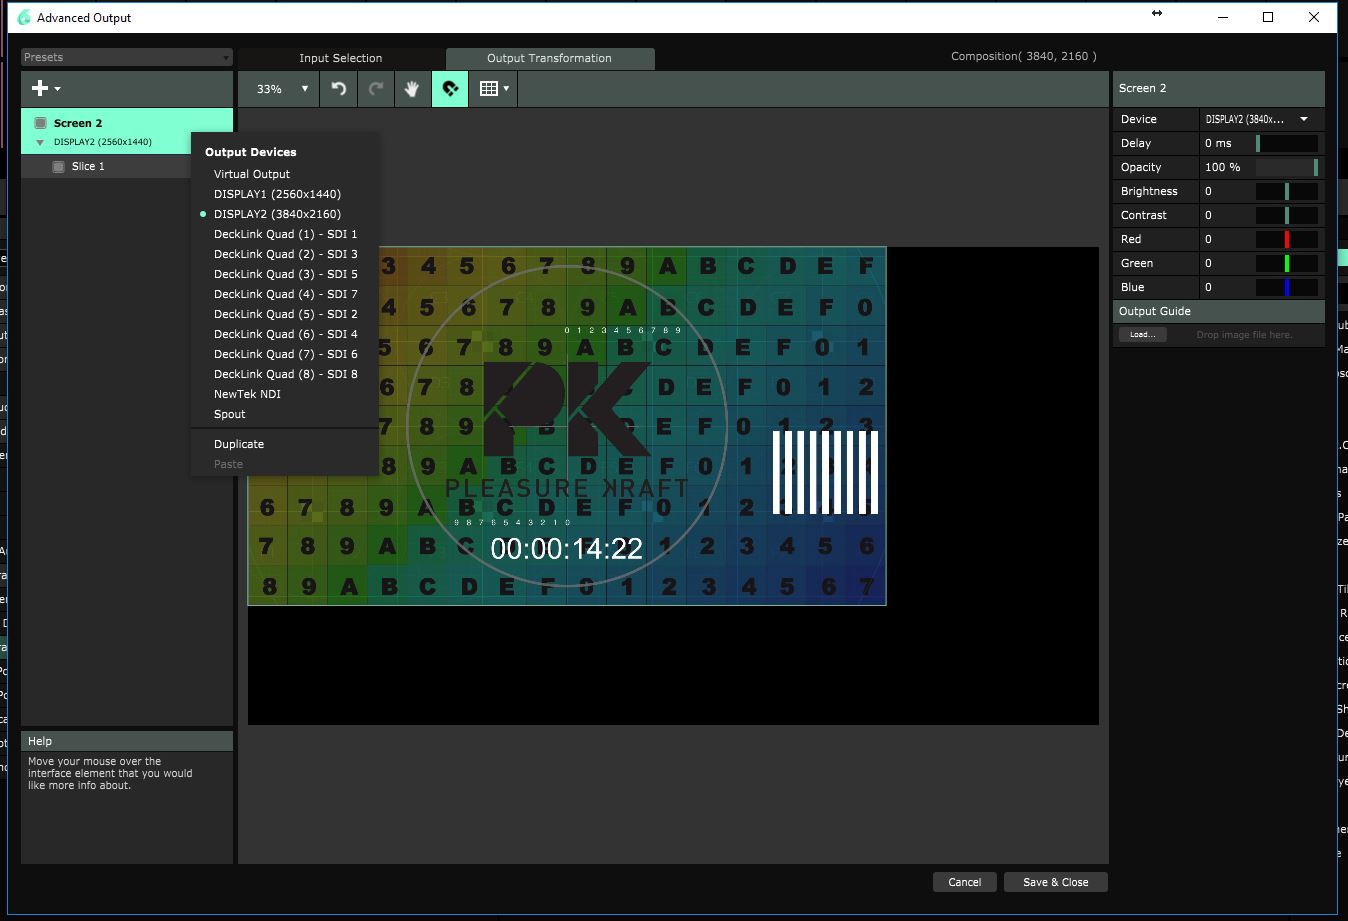Switch to the Input Selection tab

pos(340,58)
